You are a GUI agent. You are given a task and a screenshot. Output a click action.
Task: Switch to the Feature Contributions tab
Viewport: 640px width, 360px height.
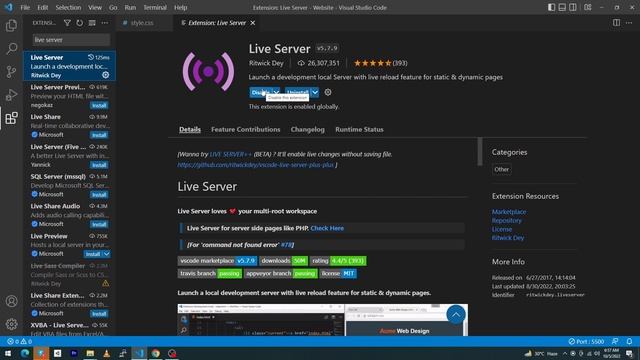click(245, 129)
